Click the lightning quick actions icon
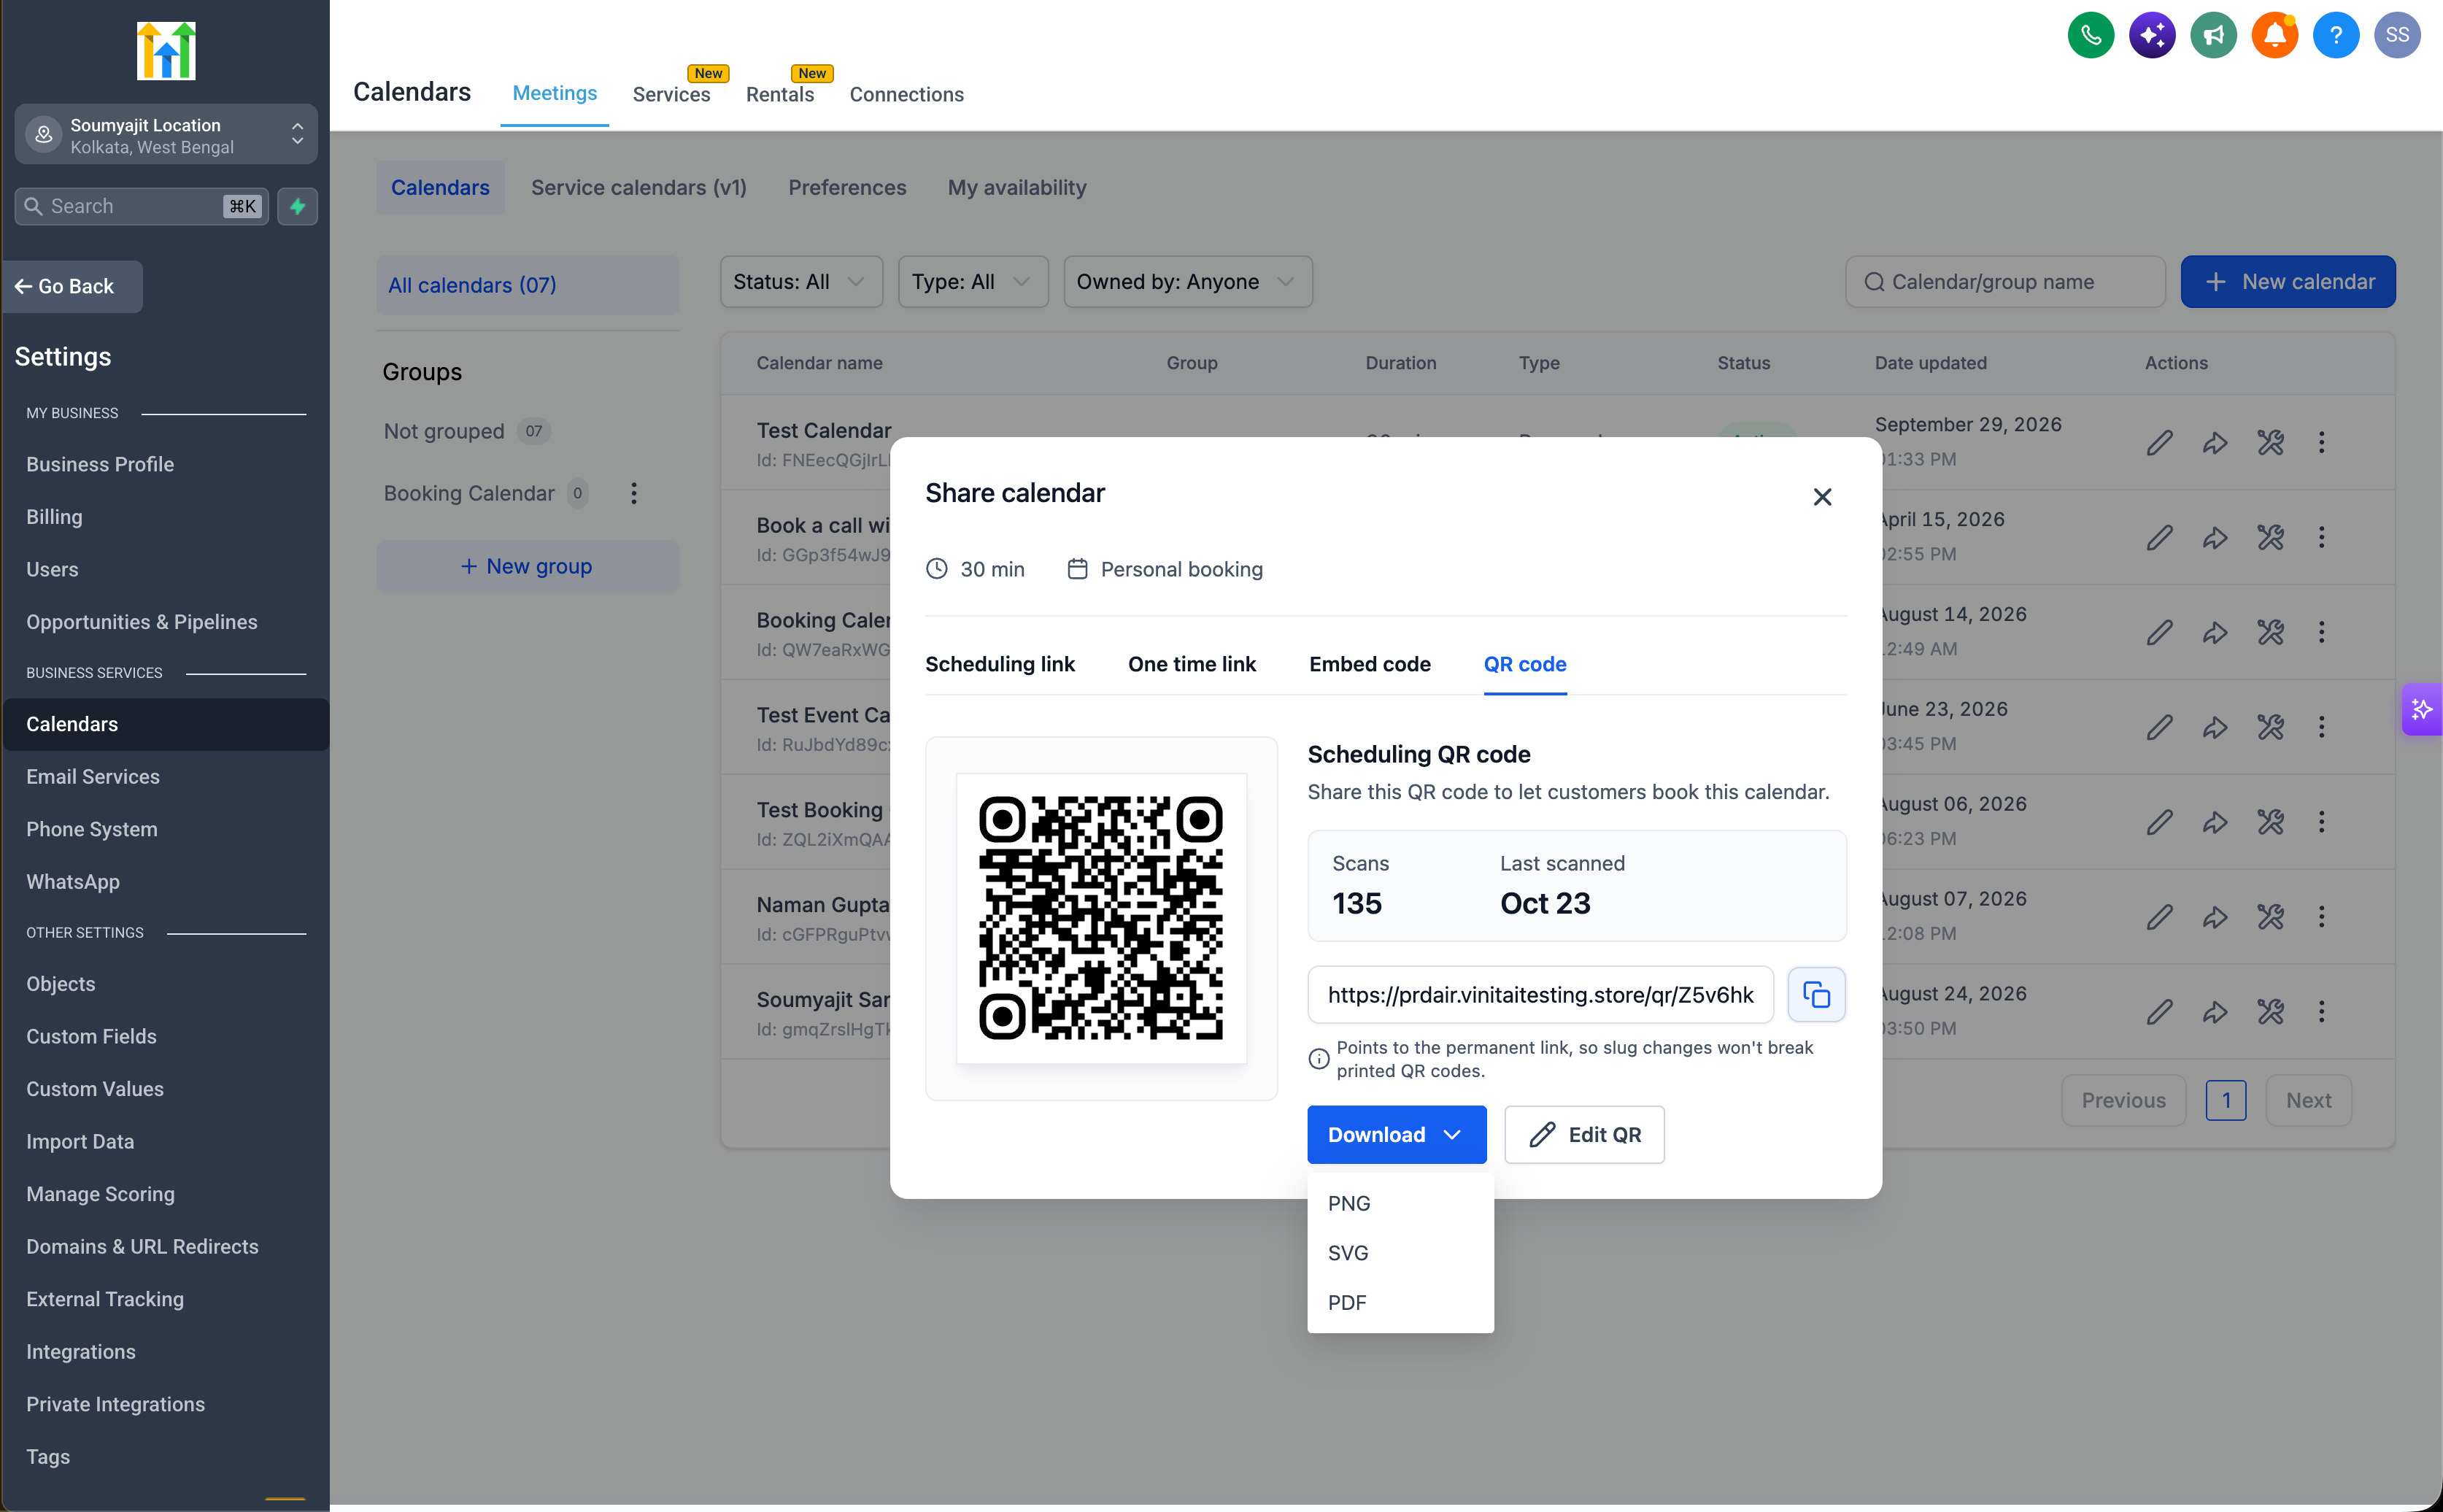This screenshot has height=1512, width=2443. pyautogui.click(x=297, y=206)
